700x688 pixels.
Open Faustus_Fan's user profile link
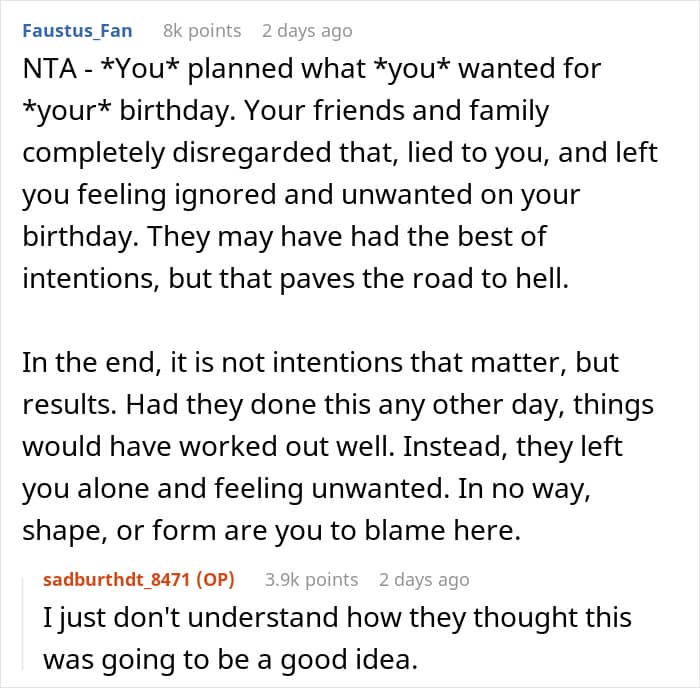click(x=76, y=31)
